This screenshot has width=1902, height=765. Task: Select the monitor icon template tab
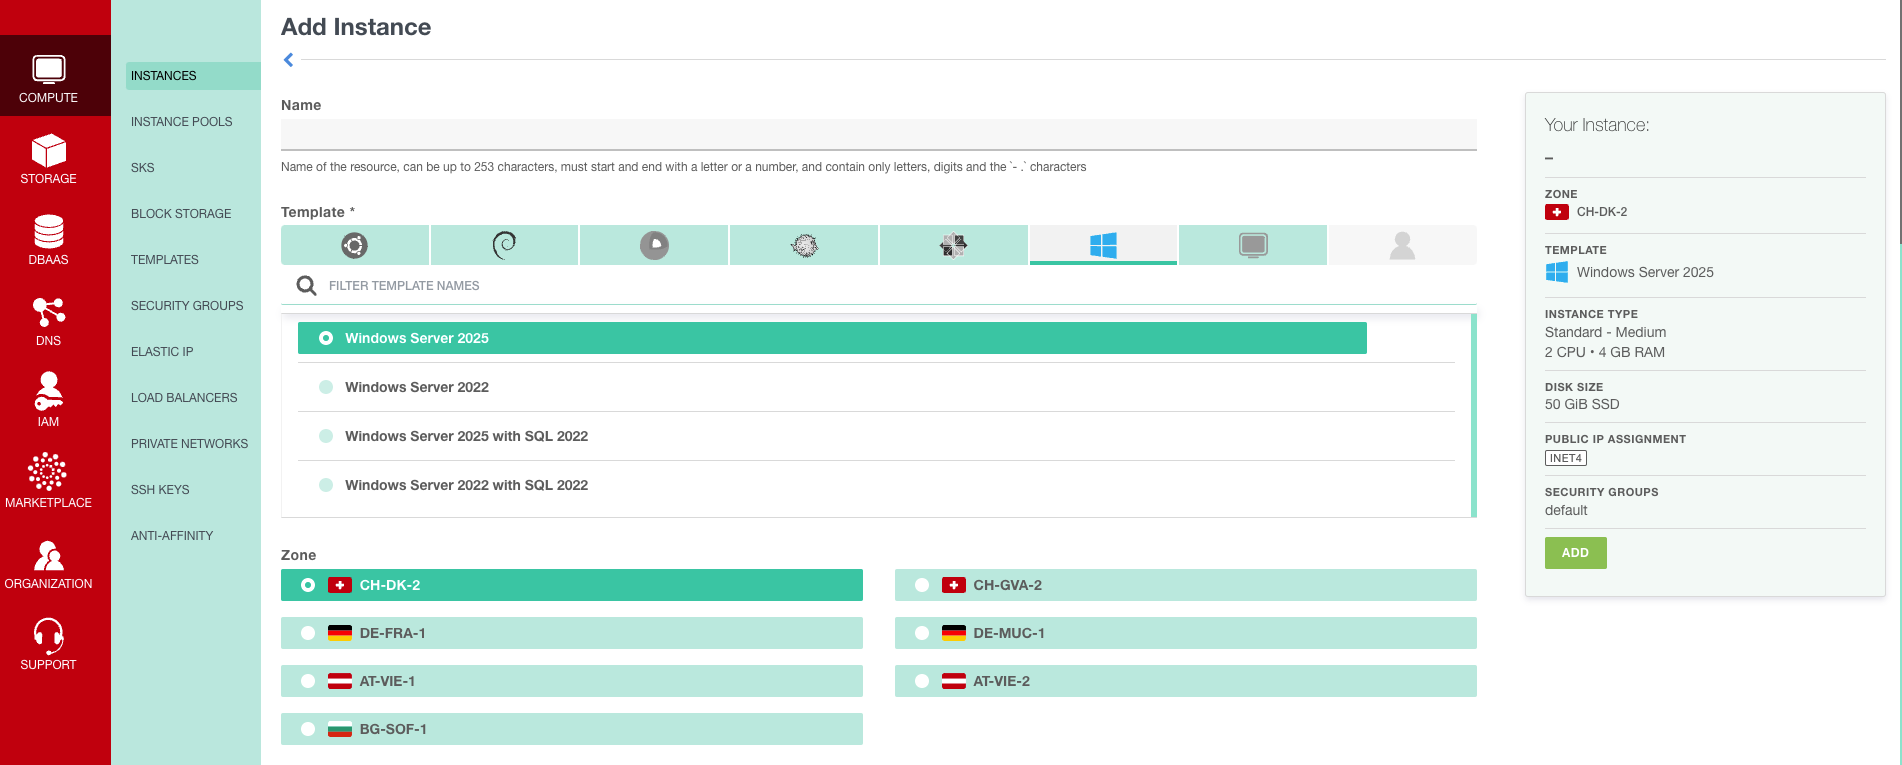(1253, 245)
